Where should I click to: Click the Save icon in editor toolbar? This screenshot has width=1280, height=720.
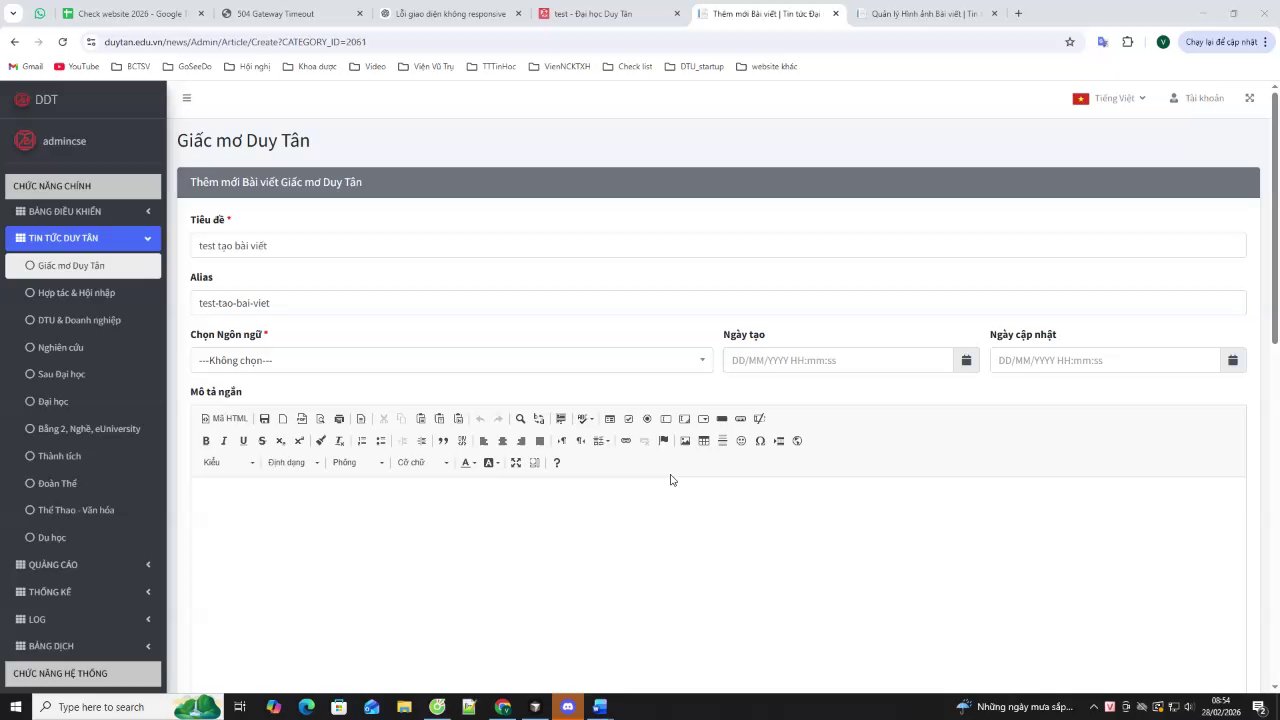tap(265, 419)
